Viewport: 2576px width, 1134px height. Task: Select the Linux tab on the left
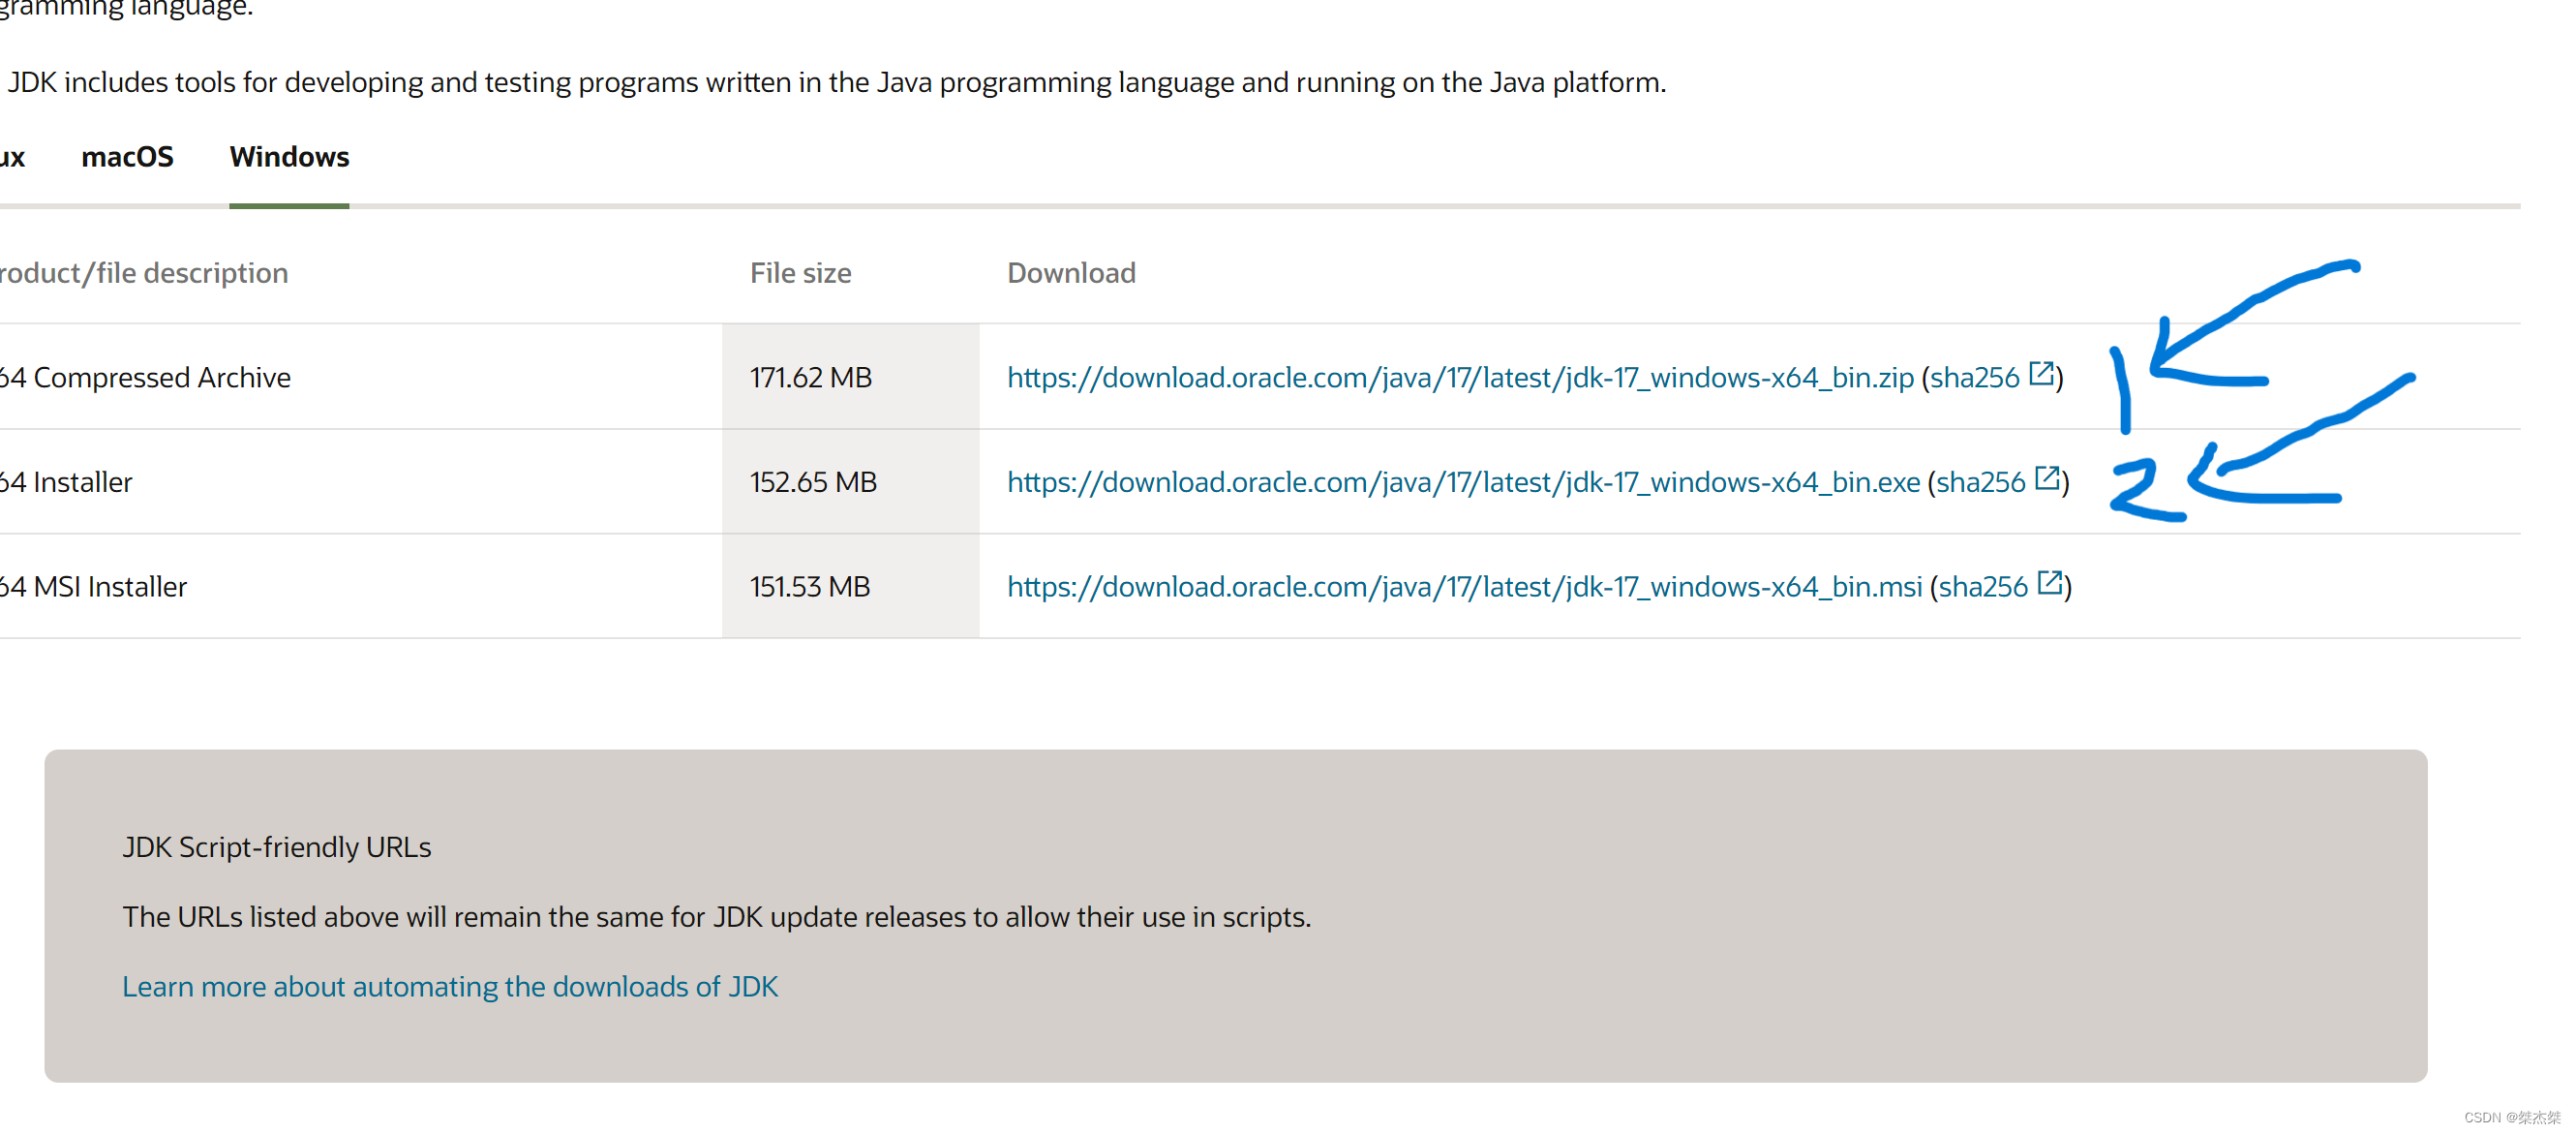[x=13, y=156]
